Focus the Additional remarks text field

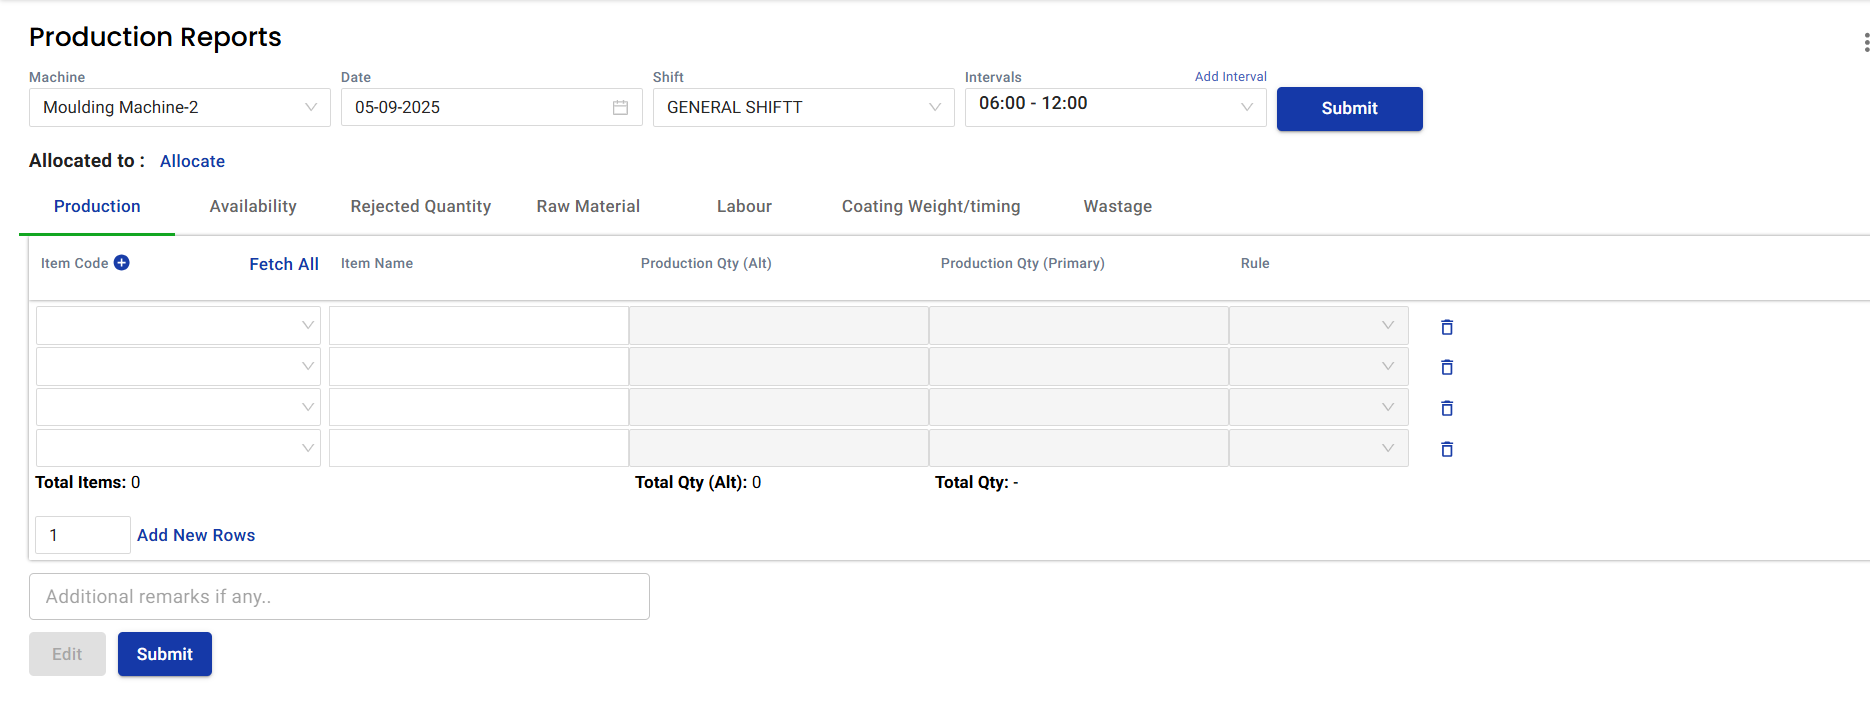pyautogui.click(x=339, y=596)
